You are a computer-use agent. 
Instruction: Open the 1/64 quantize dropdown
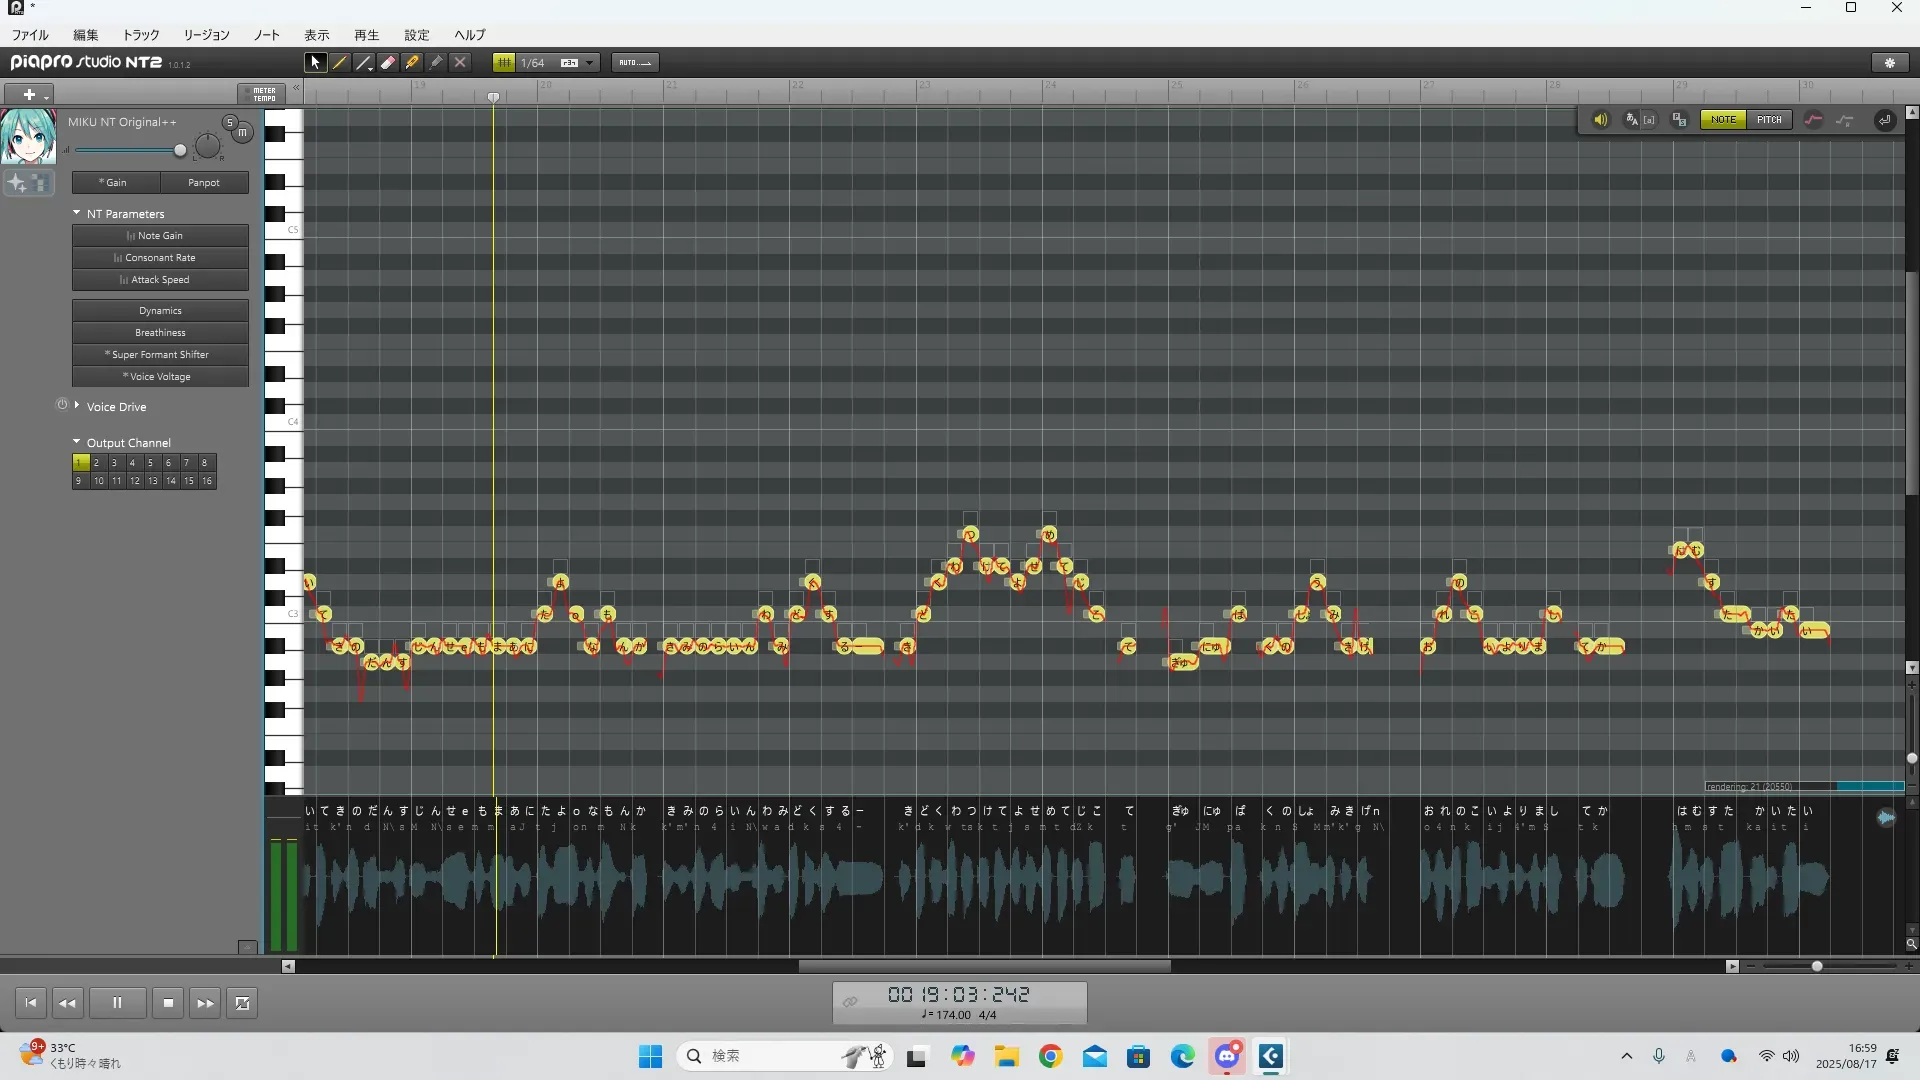point(590,62)
